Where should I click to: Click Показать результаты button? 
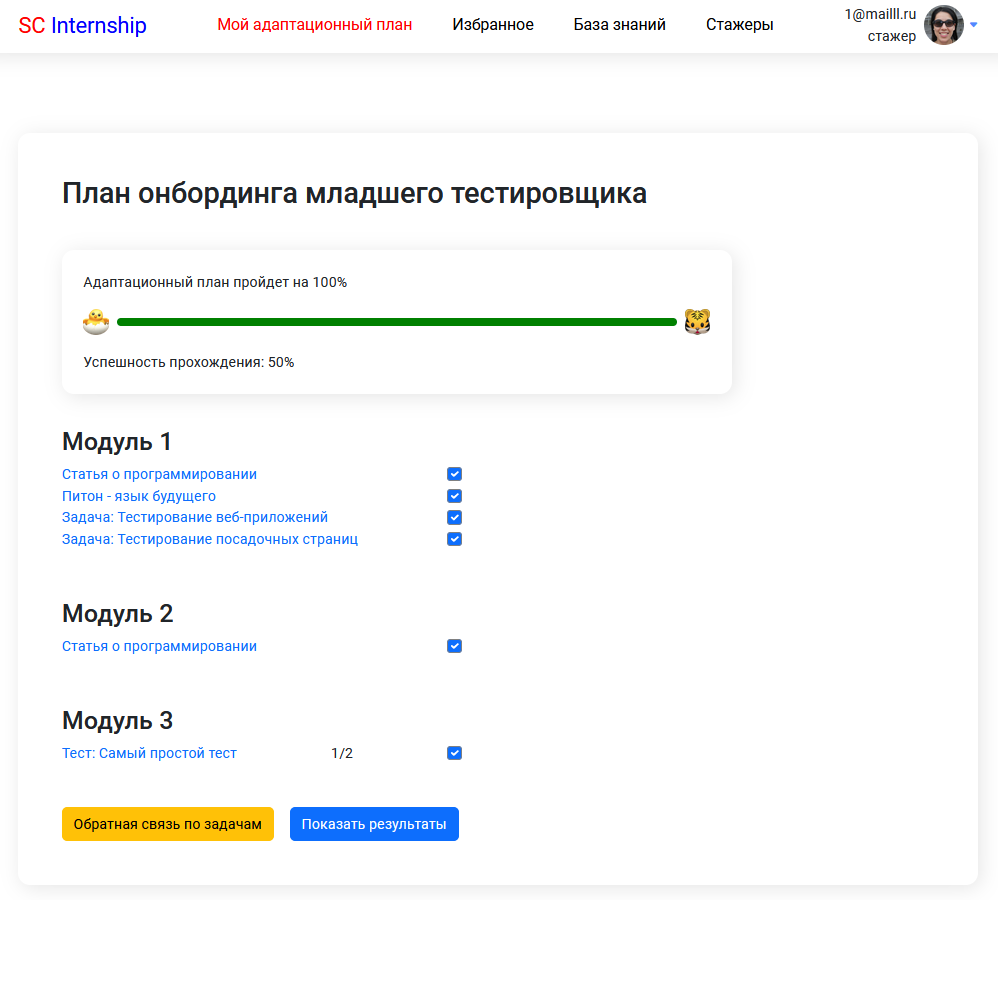coord(374,824)
